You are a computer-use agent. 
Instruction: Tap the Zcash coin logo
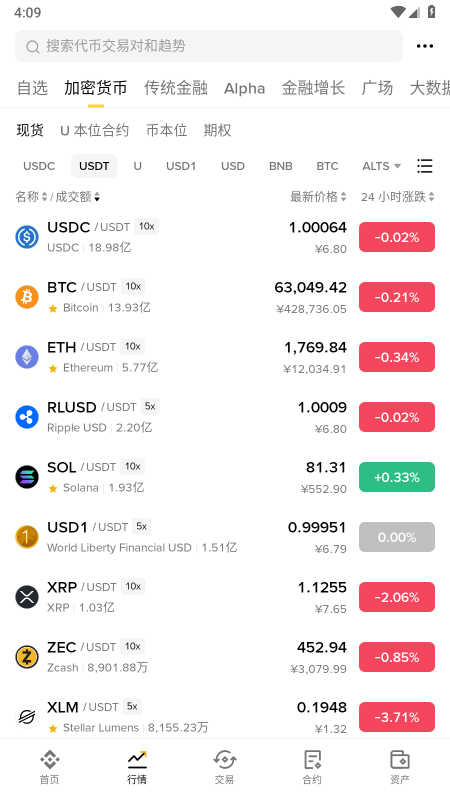tap(27, 657)
